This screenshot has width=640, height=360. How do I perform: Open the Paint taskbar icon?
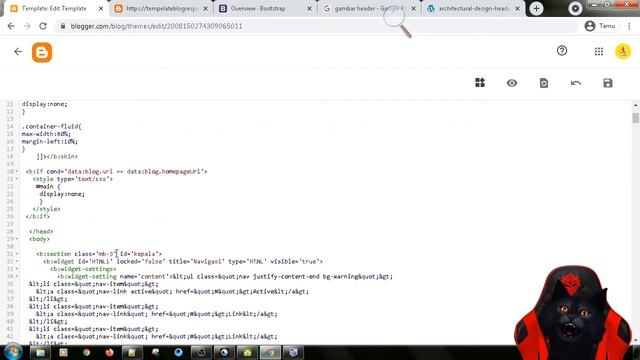point(156,352)
